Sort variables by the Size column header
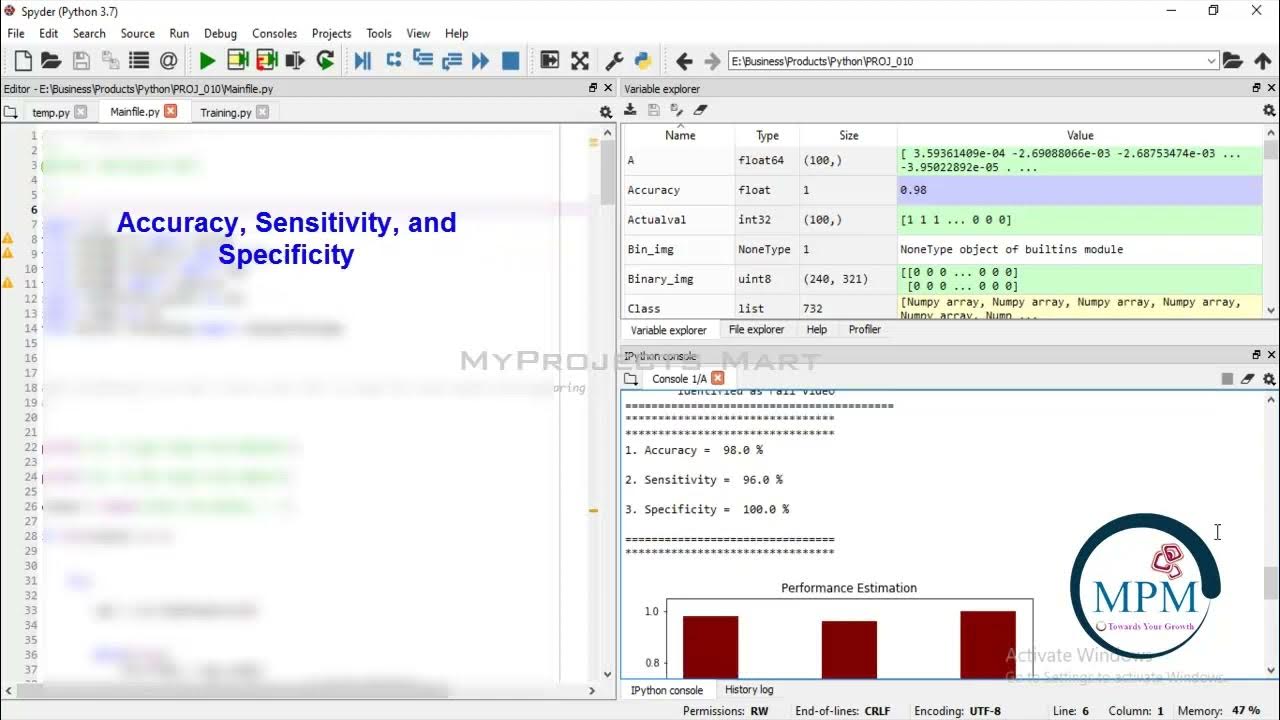 point(848,135)
